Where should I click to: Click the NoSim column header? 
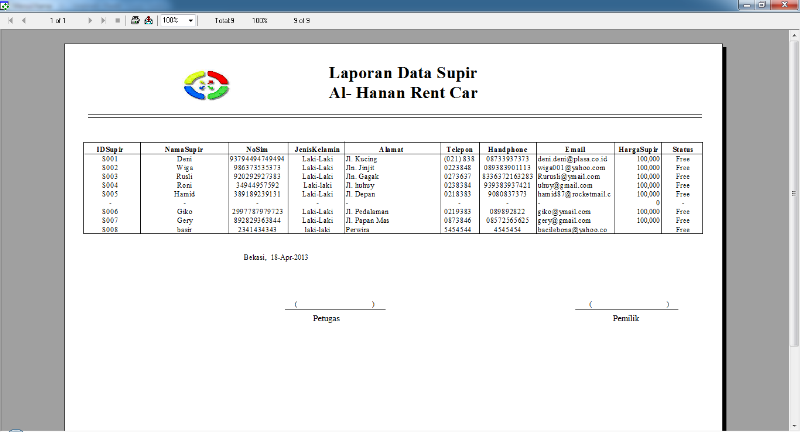click(257, 149)
